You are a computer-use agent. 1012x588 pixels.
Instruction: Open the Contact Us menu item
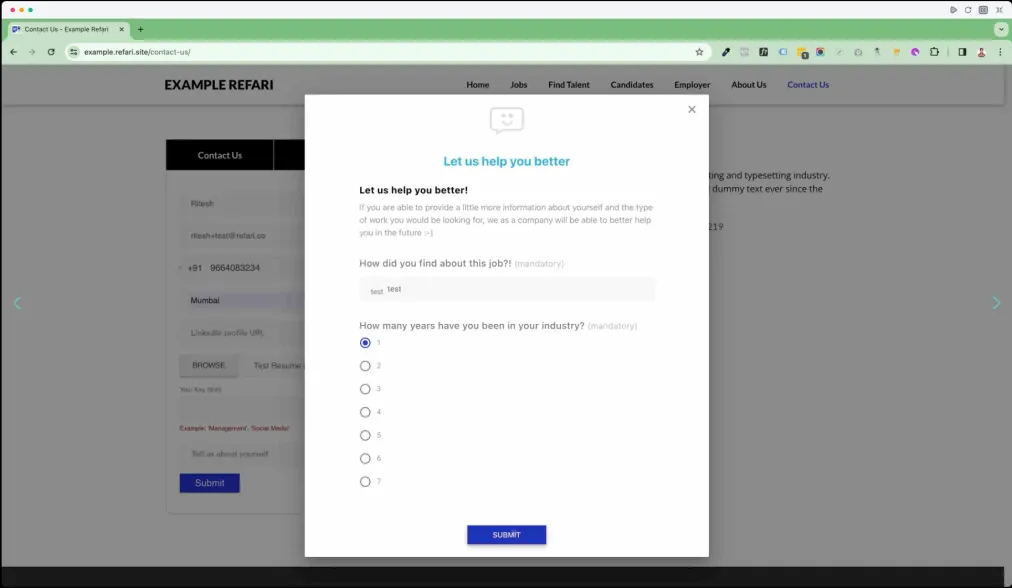[808, 85]
